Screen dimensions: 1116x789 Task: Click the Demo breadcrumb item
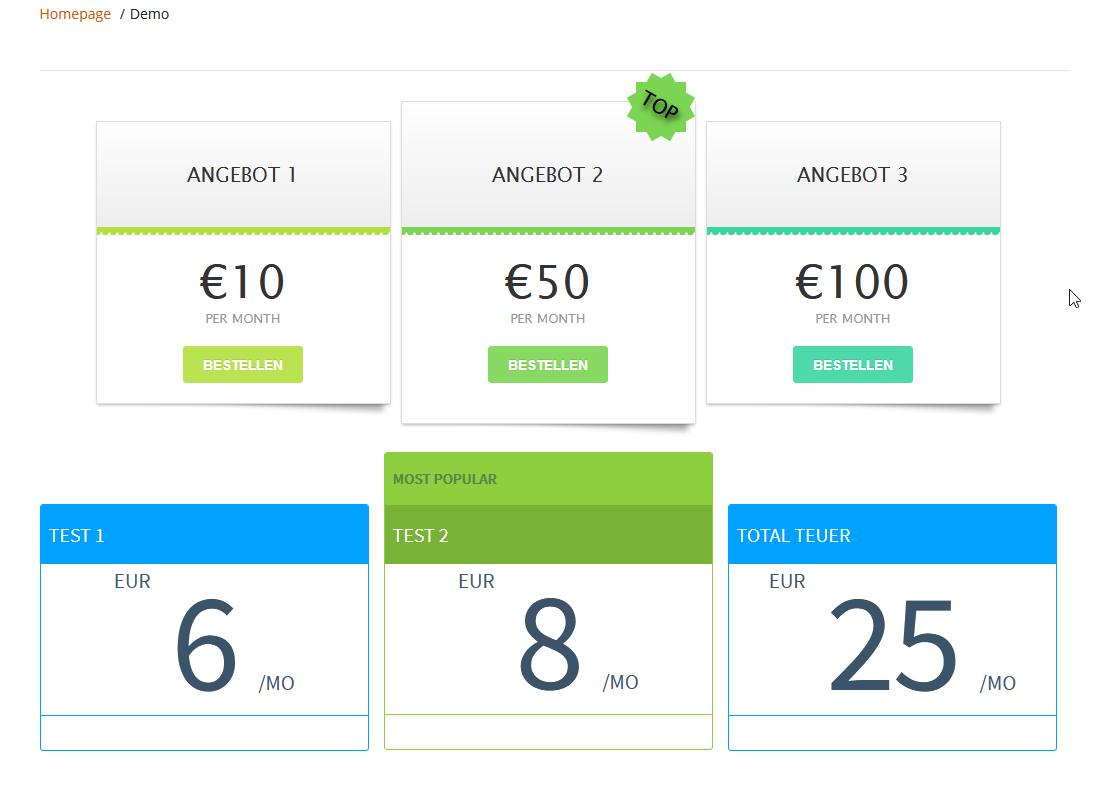[x=149, y=14]
